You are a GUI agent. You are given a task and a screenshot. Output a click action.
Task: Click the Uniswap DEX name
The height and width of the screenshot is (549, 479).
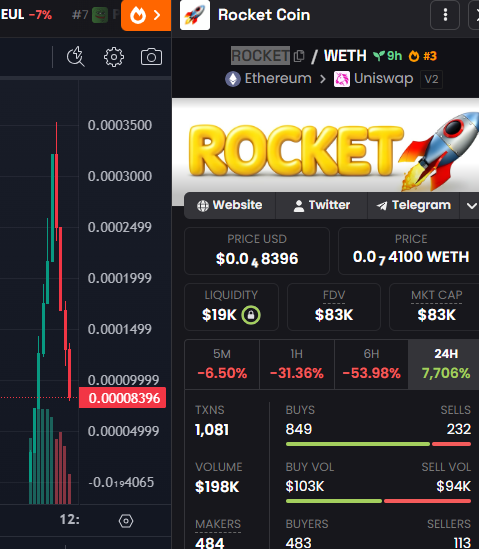point(383,78)
